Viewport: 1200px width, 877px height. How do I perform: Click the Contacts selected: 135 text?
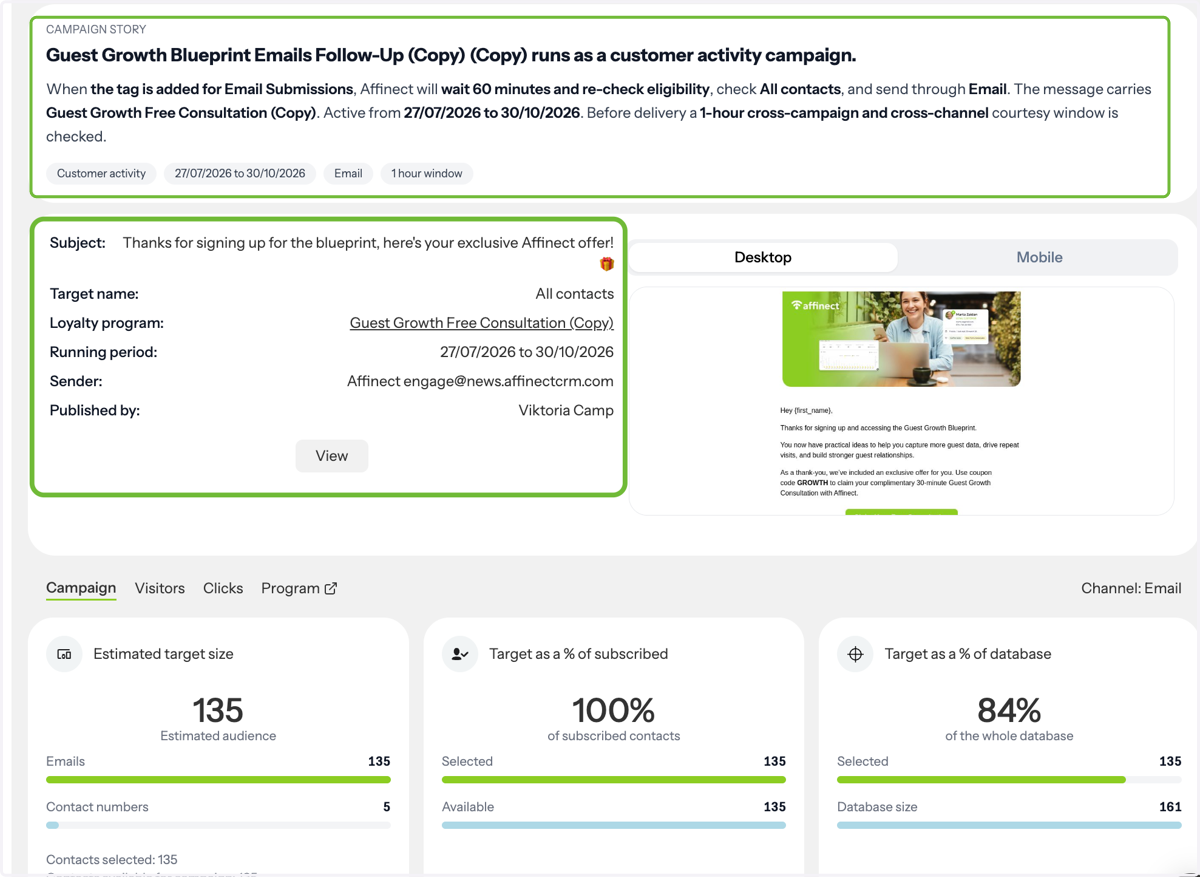[x=112, y=859]
